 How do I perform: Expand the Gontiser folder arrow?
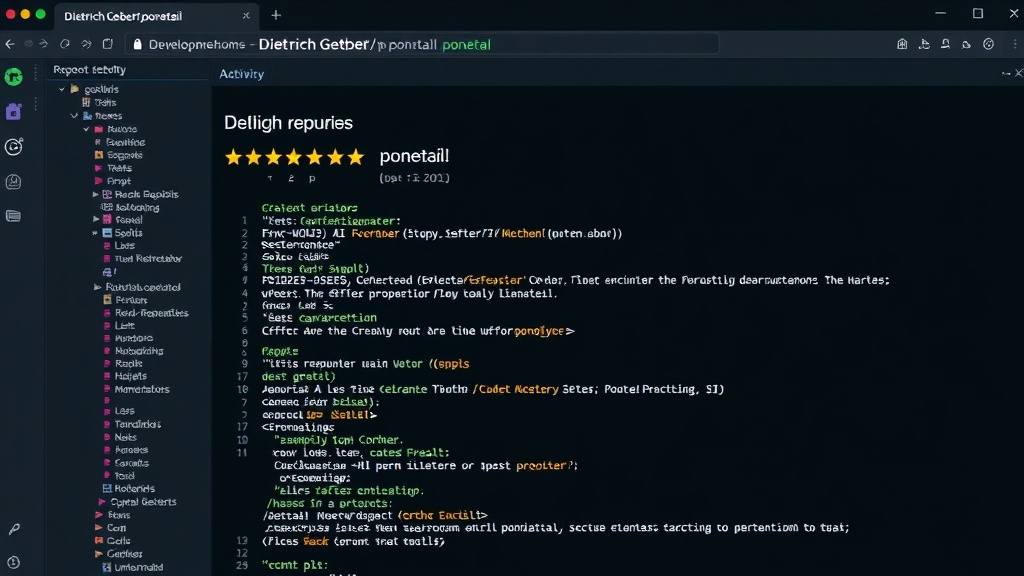pos(99,554)
